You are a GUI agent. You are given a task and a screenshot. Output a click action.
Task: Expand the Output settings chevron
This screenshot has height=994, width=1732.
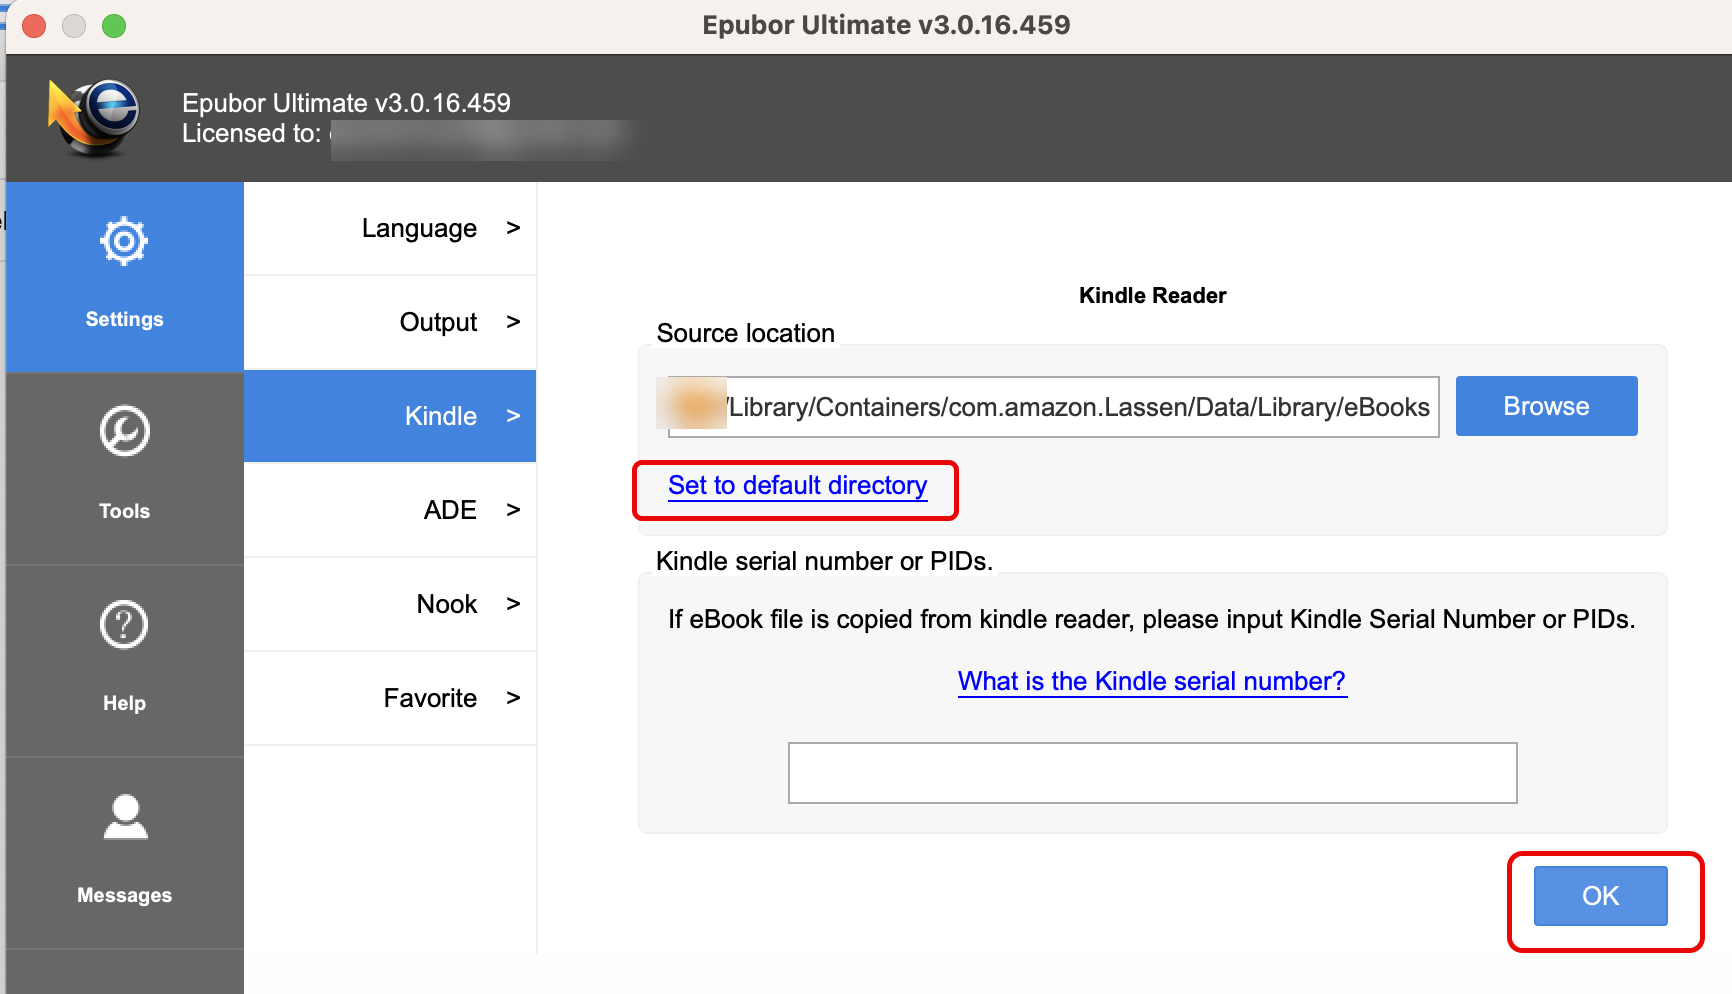coord(513,322)
